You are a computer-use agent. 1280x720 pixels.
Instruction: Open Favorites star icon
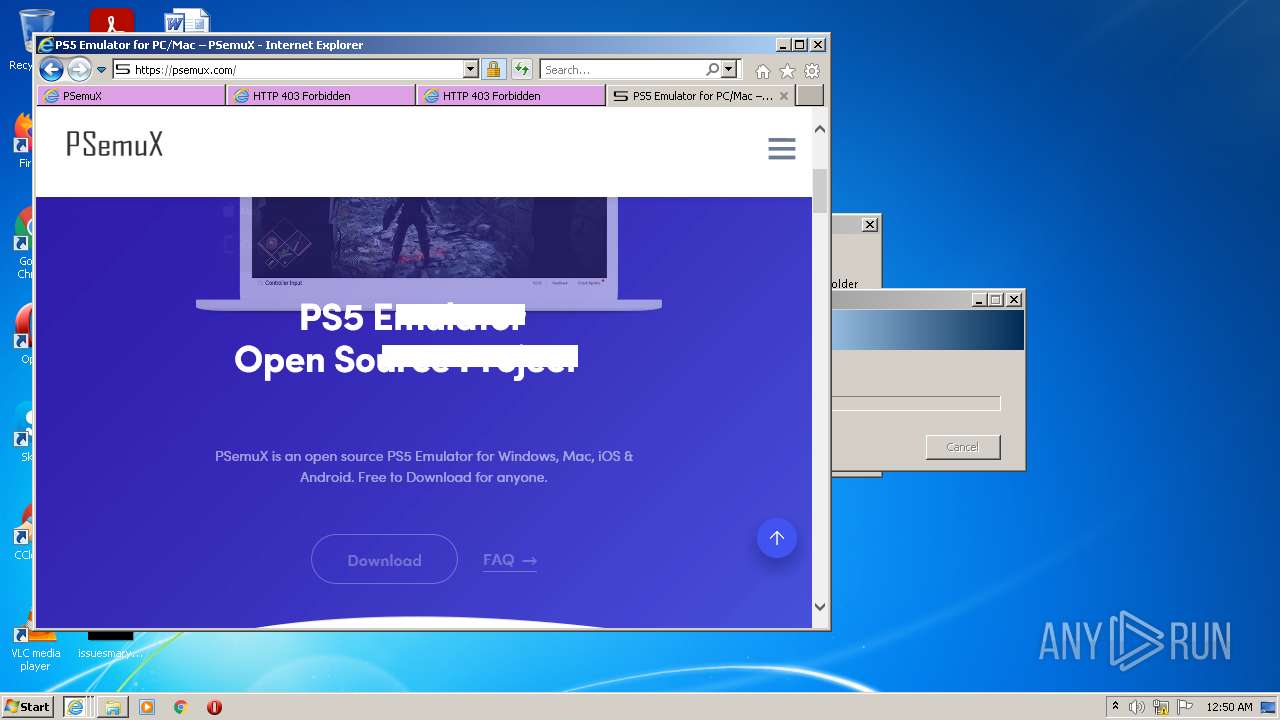787,71
